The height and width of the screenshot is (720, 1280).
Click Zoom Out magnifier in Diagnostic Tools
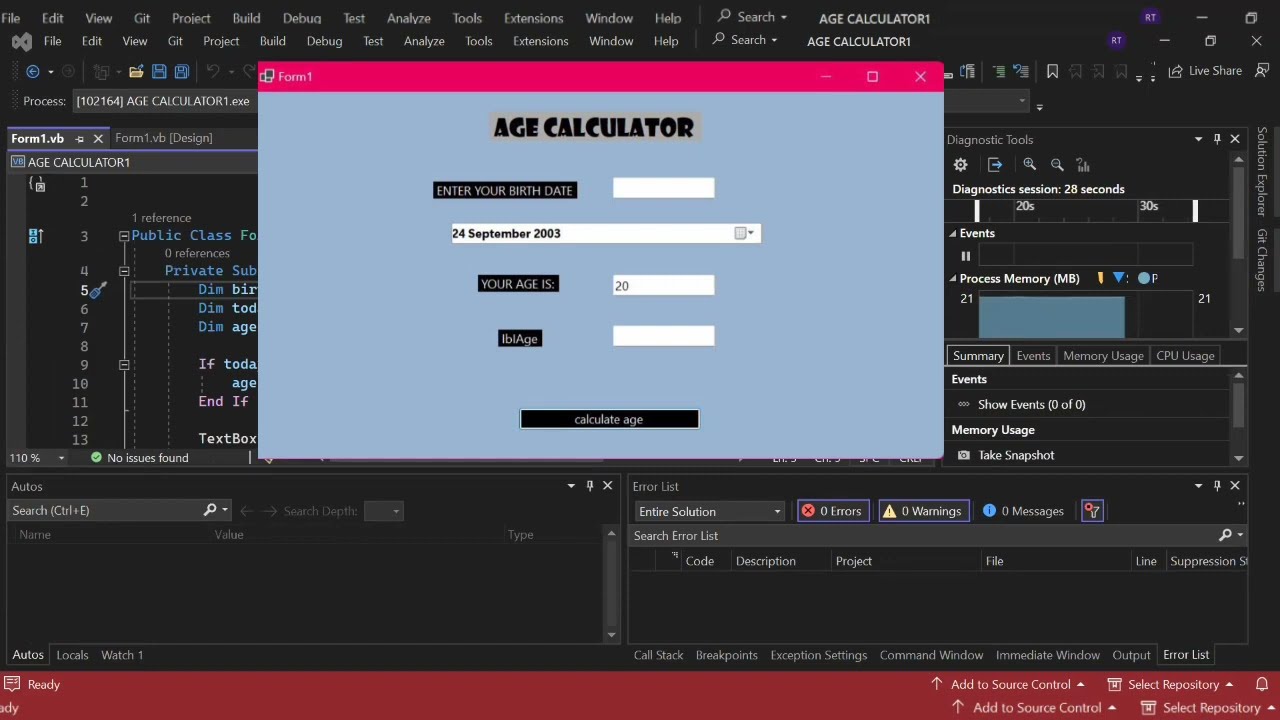(x=1057, y=165)
